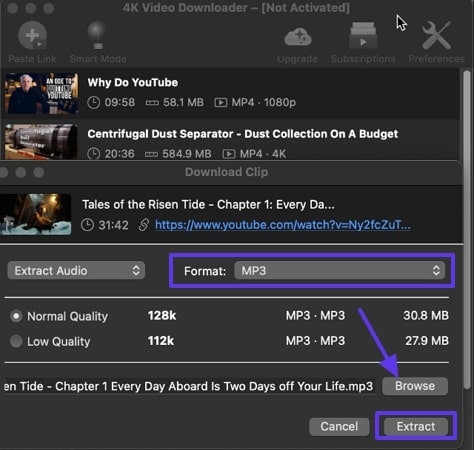
Task: Click the Browse button
Action: [415, 386]
